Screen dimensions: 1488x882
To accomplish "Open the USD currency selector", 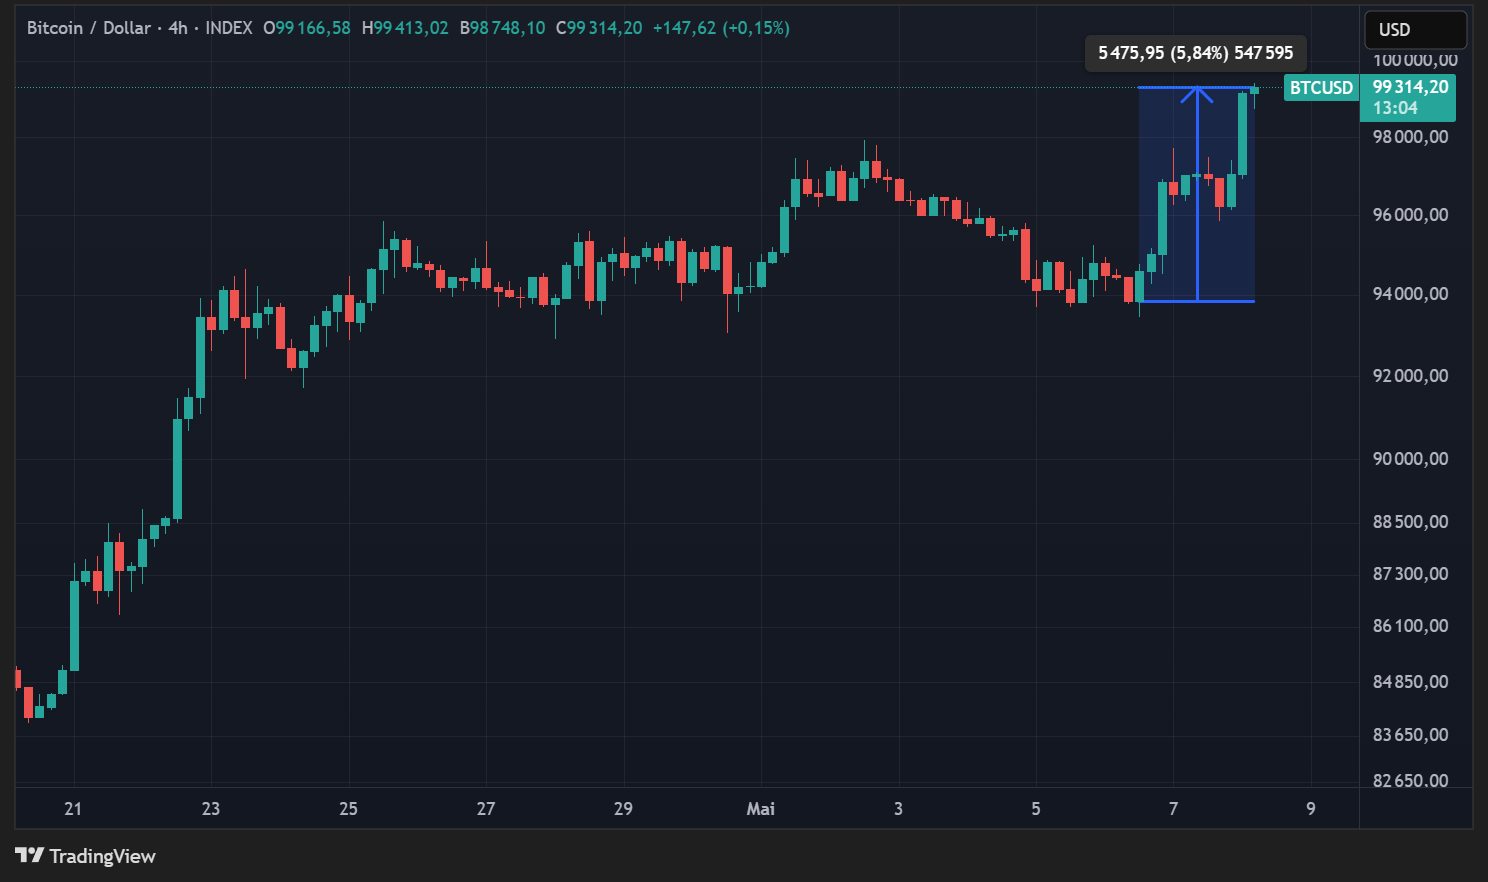I will point(1415,29).
